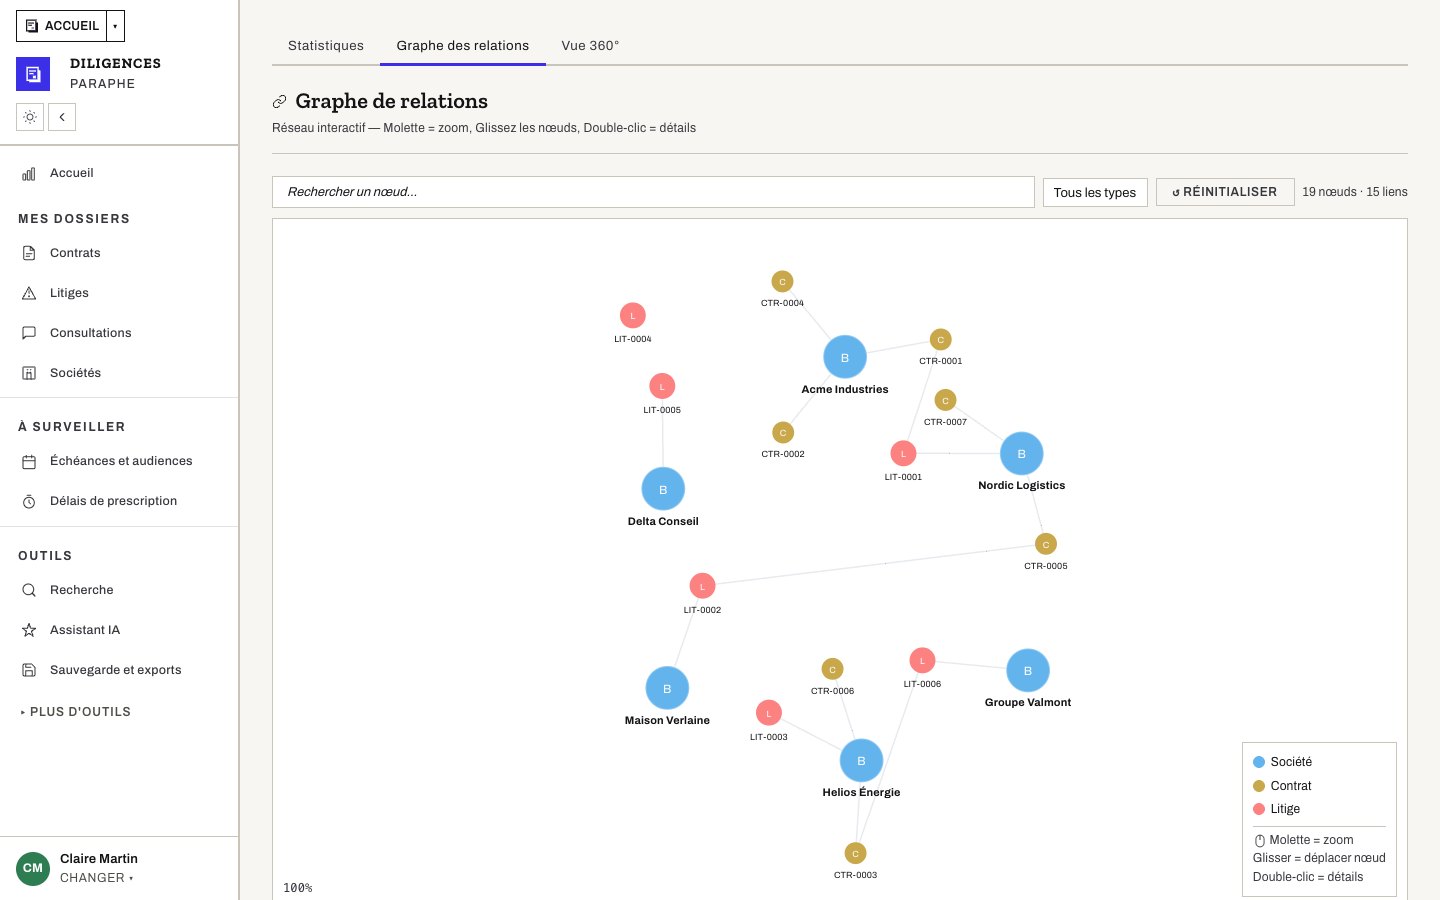Click the link icon beside Graphe de relations
This screenshot has width=1440, height=900.
click(x=280, y=101)
